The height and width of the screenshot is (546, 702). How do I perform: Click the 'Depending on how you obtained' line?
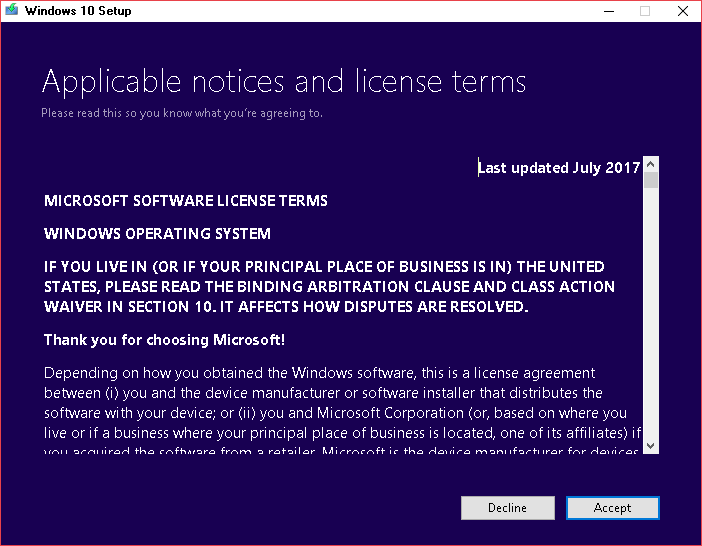click(320, 373)
